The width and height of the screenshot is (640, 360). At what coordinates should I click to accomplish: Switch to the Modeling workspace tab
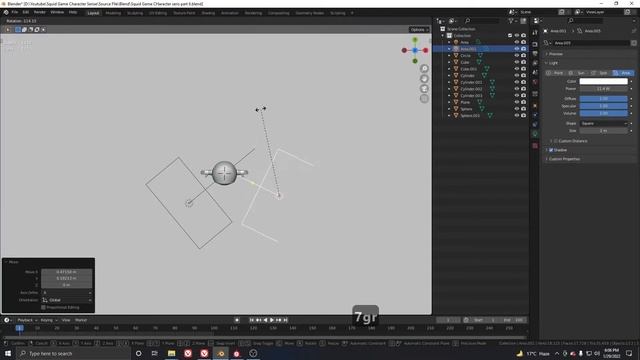pos(113,13)
